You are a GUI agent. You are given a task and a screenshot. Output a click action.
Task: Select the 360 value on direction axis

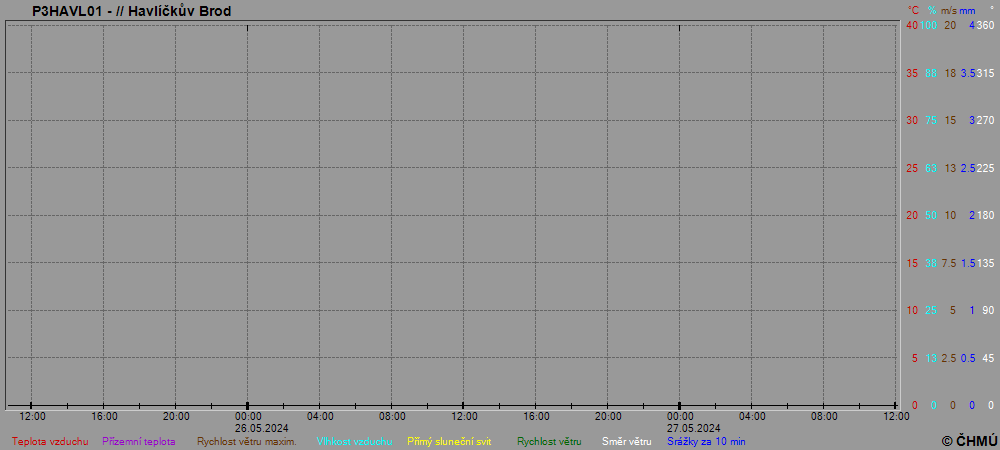pos(985,26)
